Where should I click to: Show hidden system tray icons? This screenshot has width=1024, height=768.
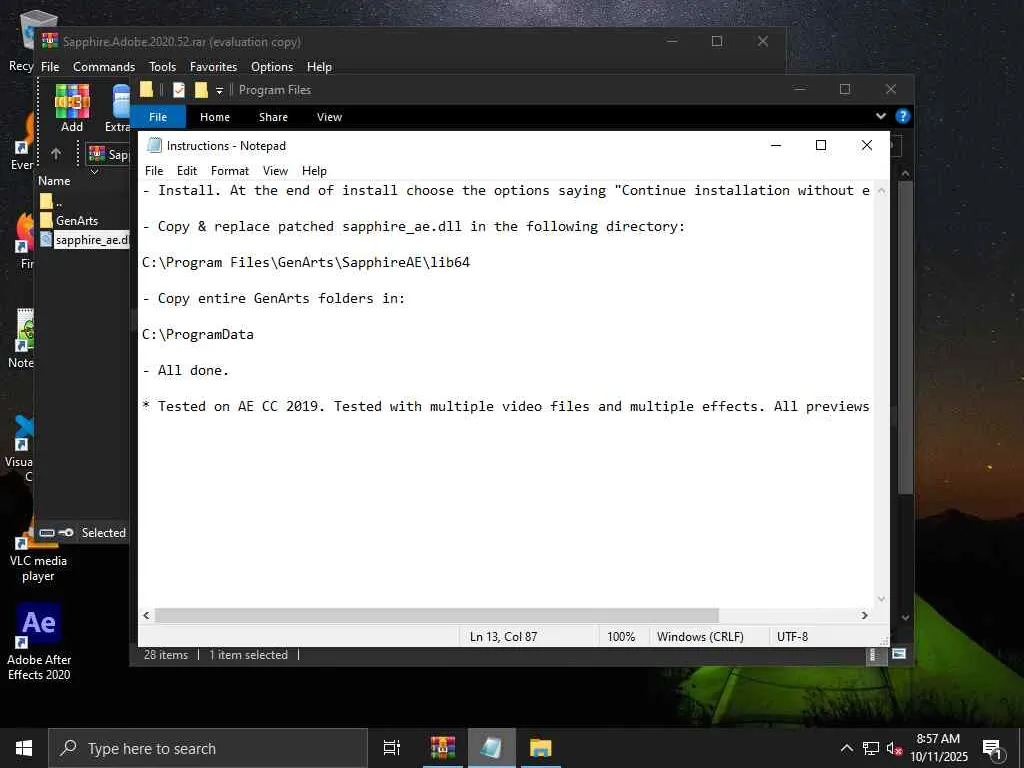click(846, 748)
